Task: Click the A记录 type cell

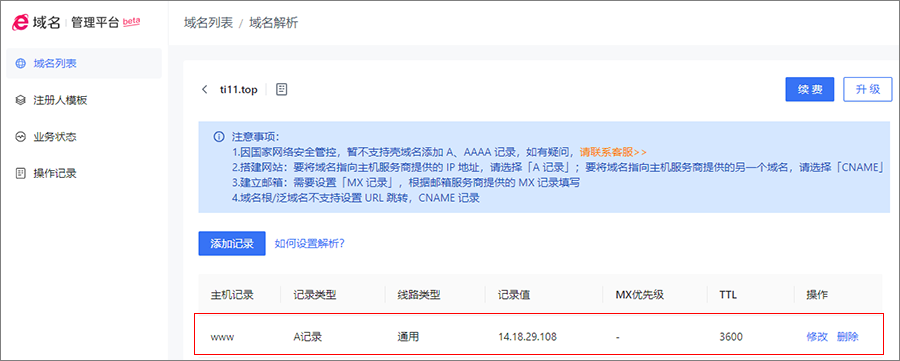Action: coord(308,337)
